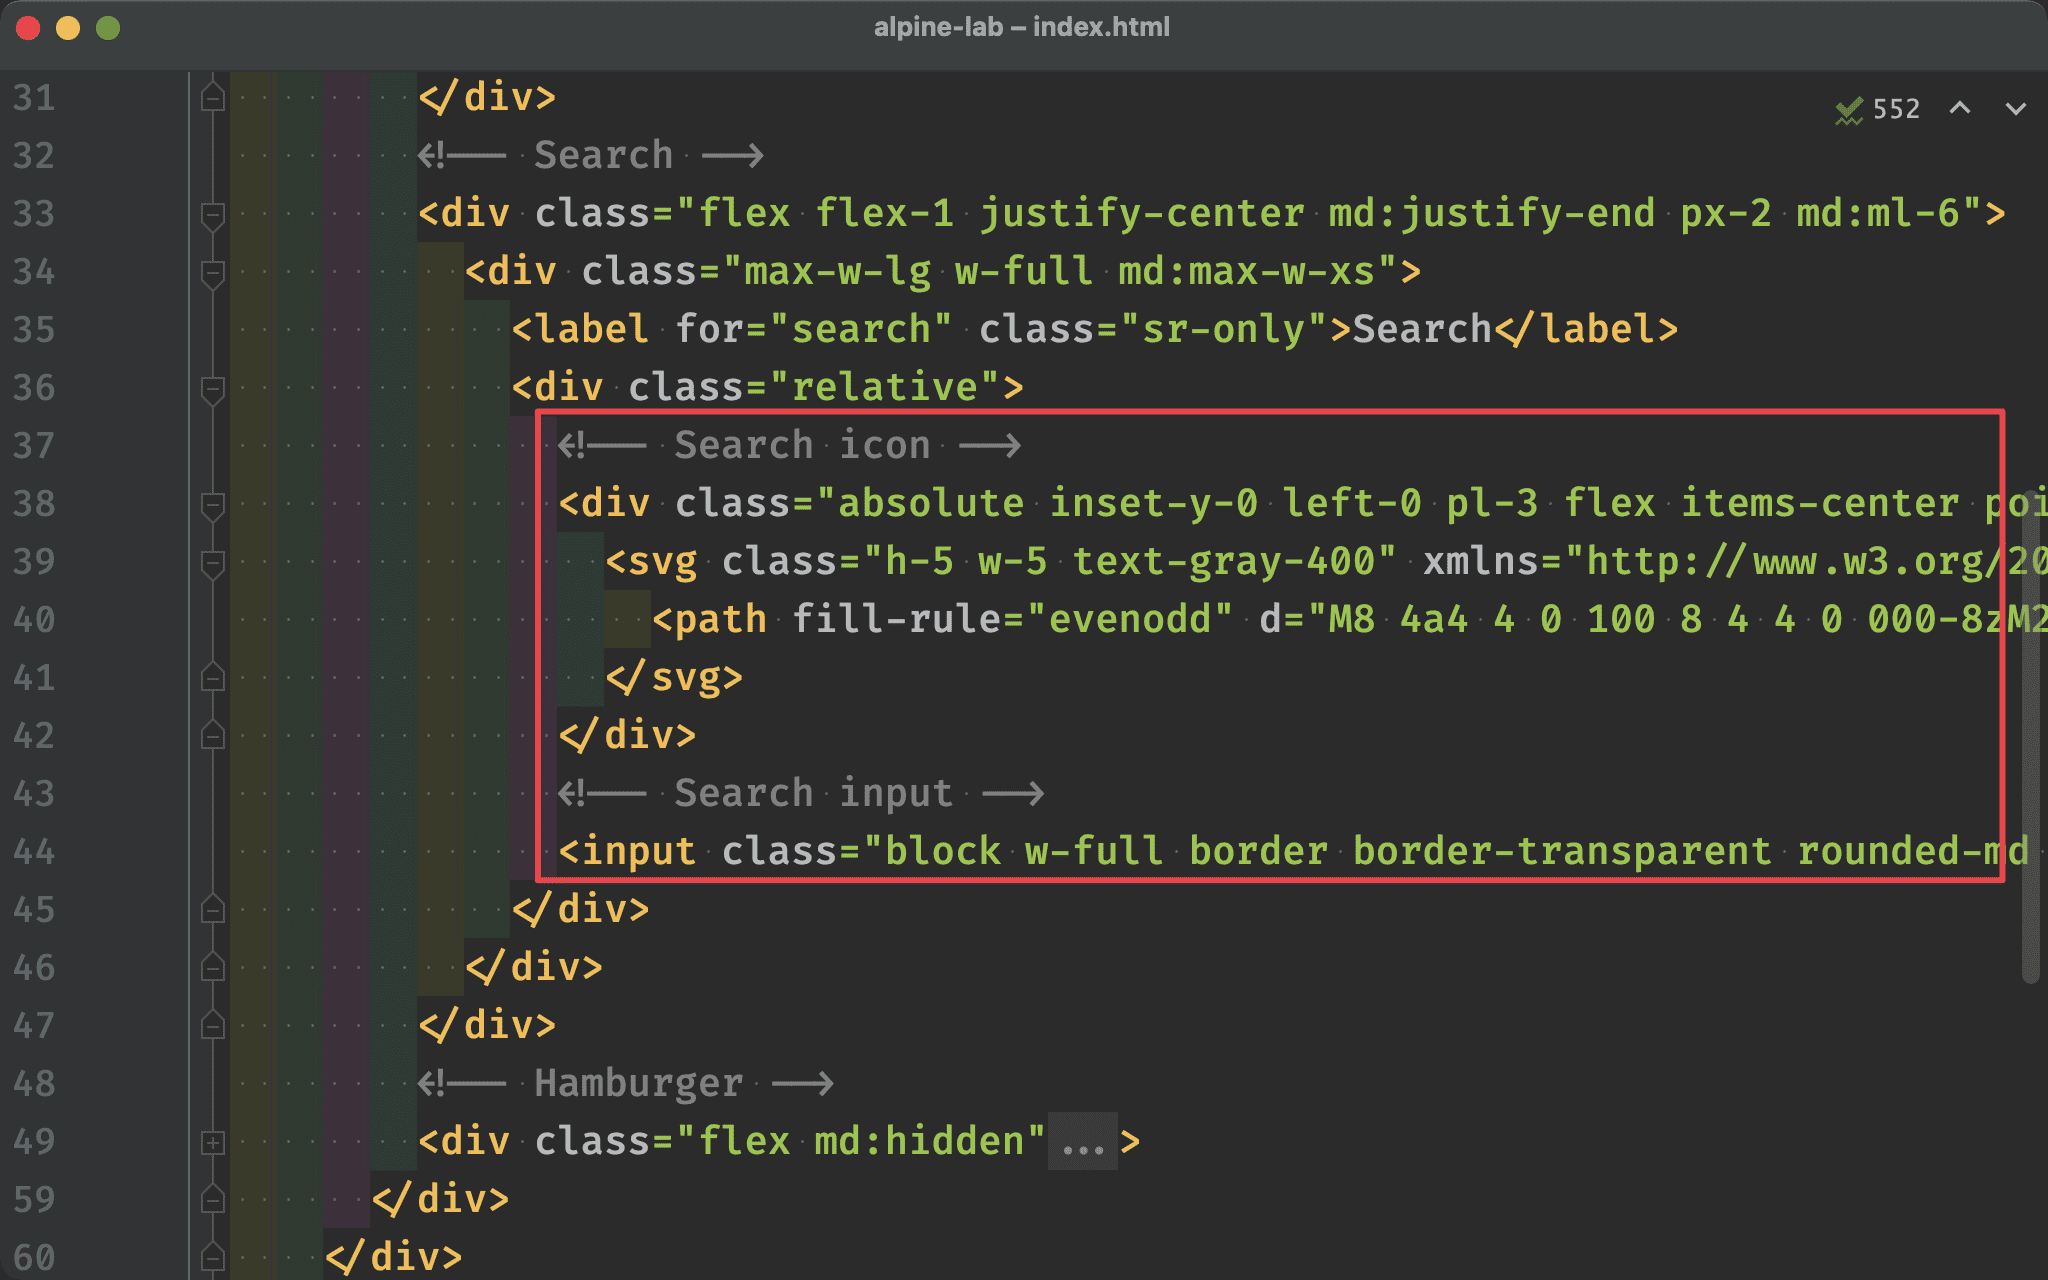Expand the folded div at line 49
Viewport: 2048px width, 1280px height.
pyautogui.click(x=212, y=1142)
